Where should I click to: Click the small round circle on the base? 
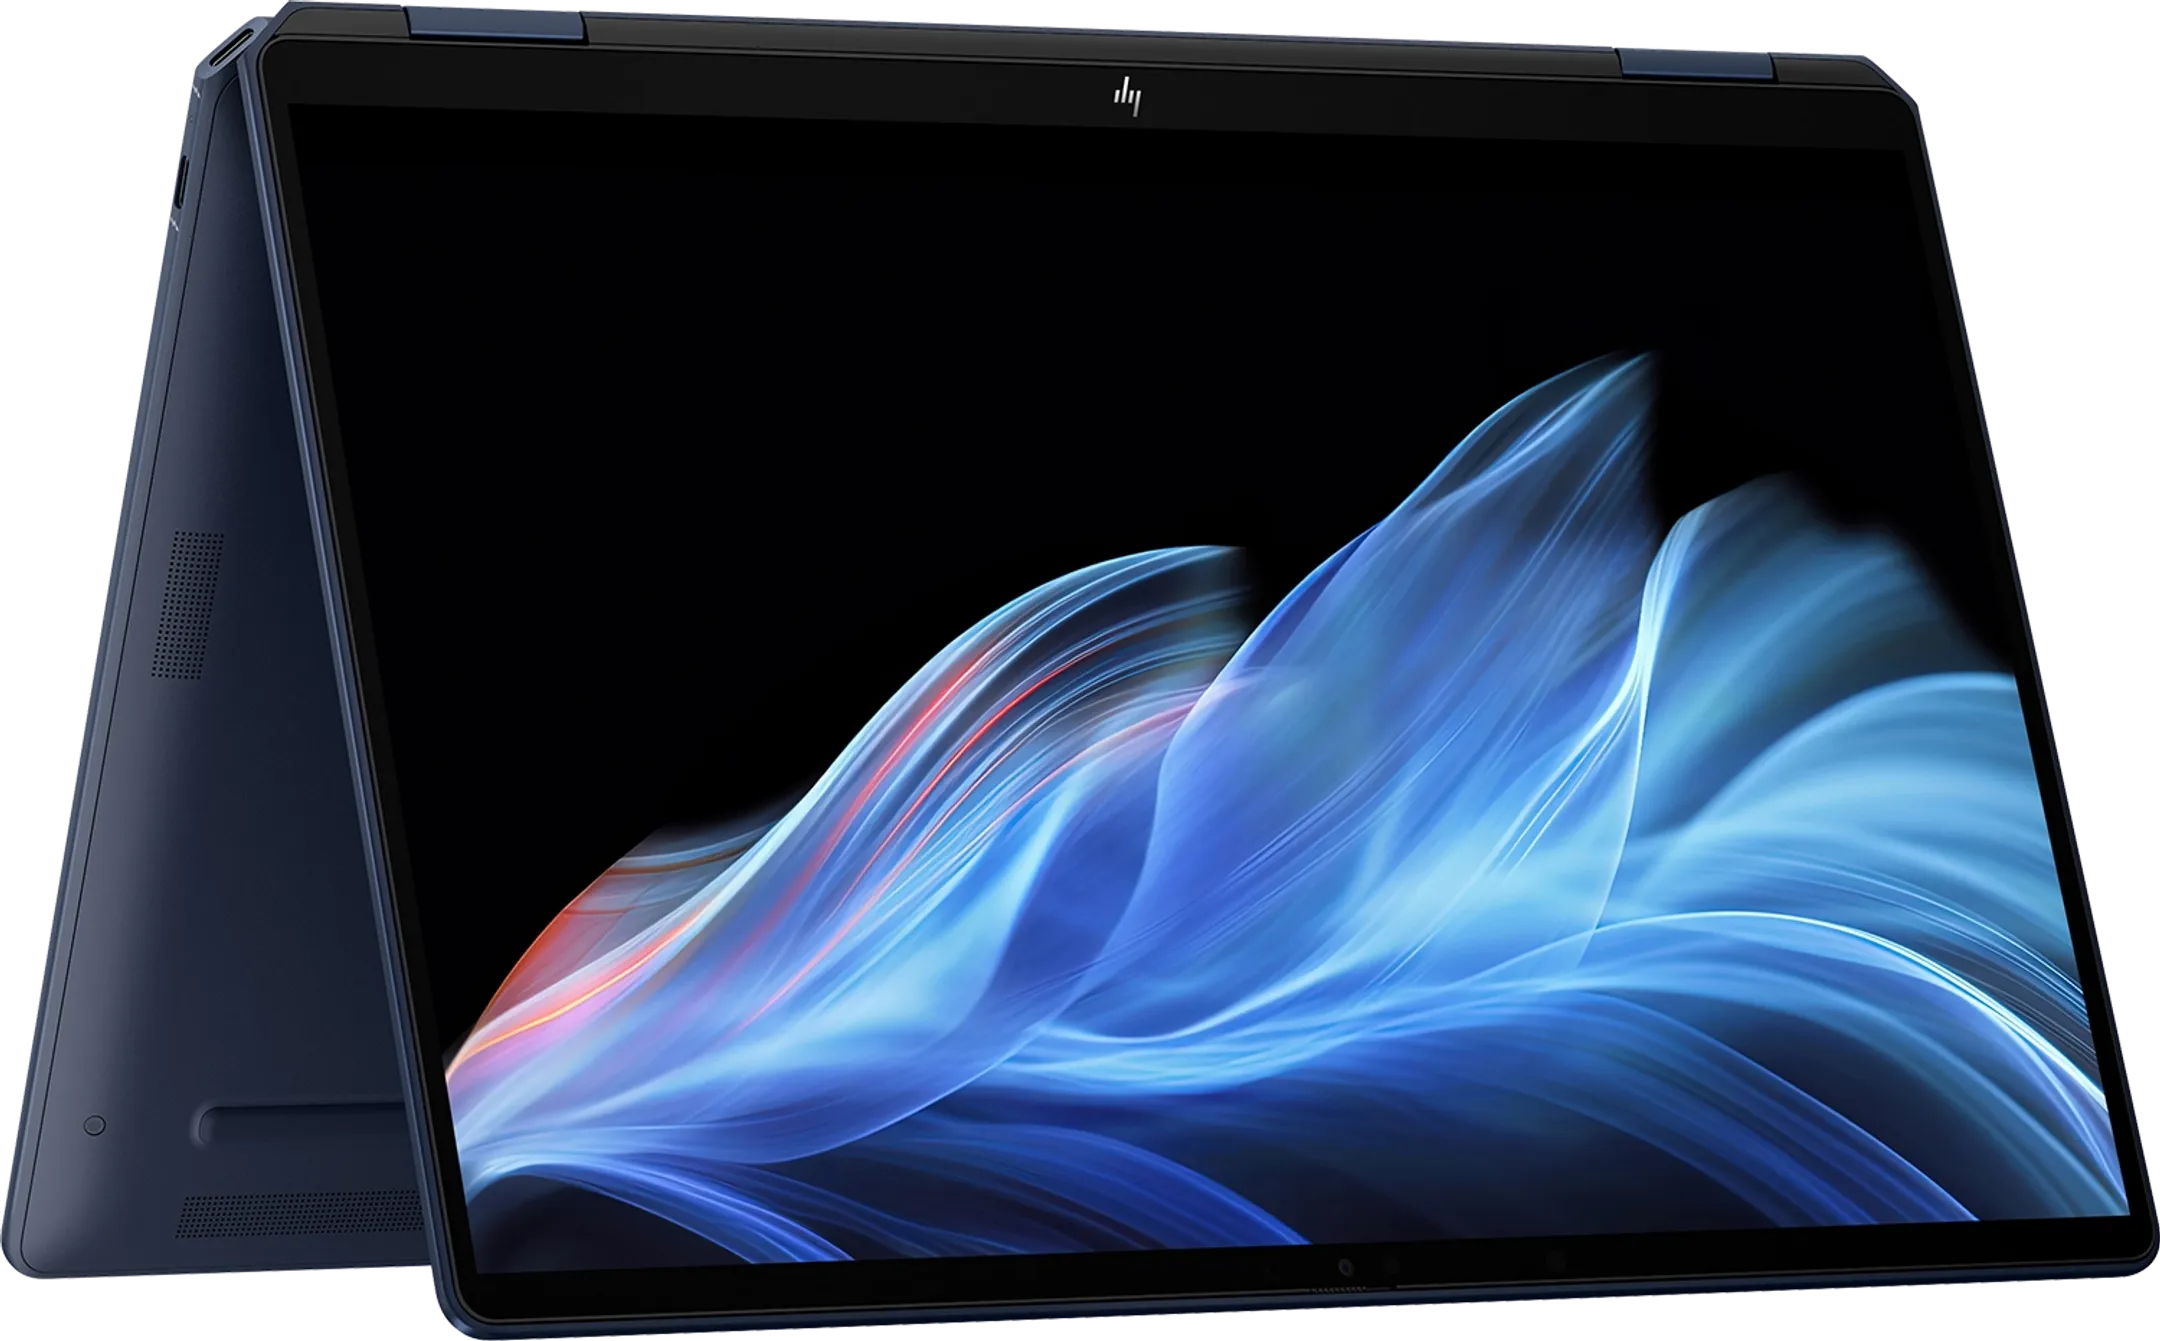pos(94,1125)
